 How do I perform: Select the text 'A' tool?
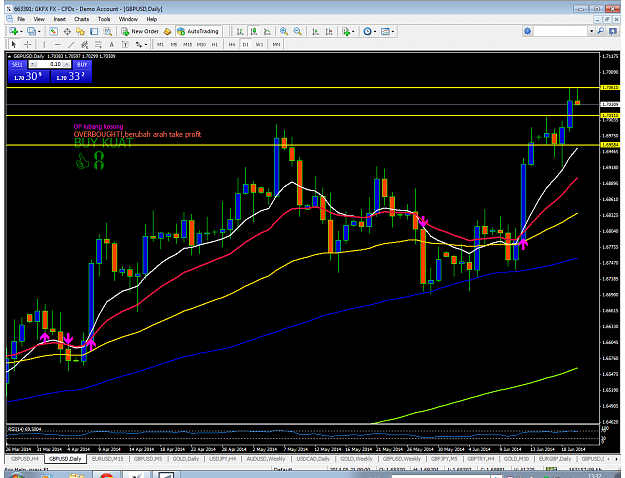tap(112, 44)
